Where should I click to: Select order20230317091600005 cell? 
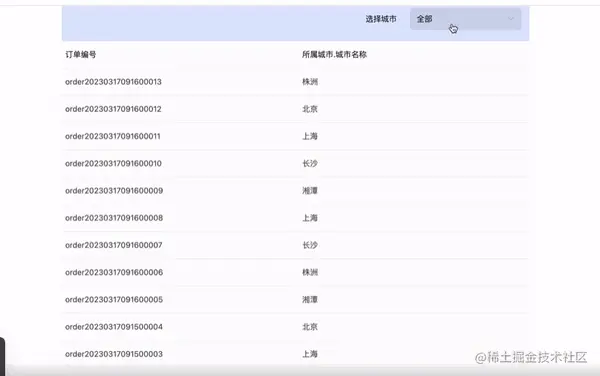[114, 299]
